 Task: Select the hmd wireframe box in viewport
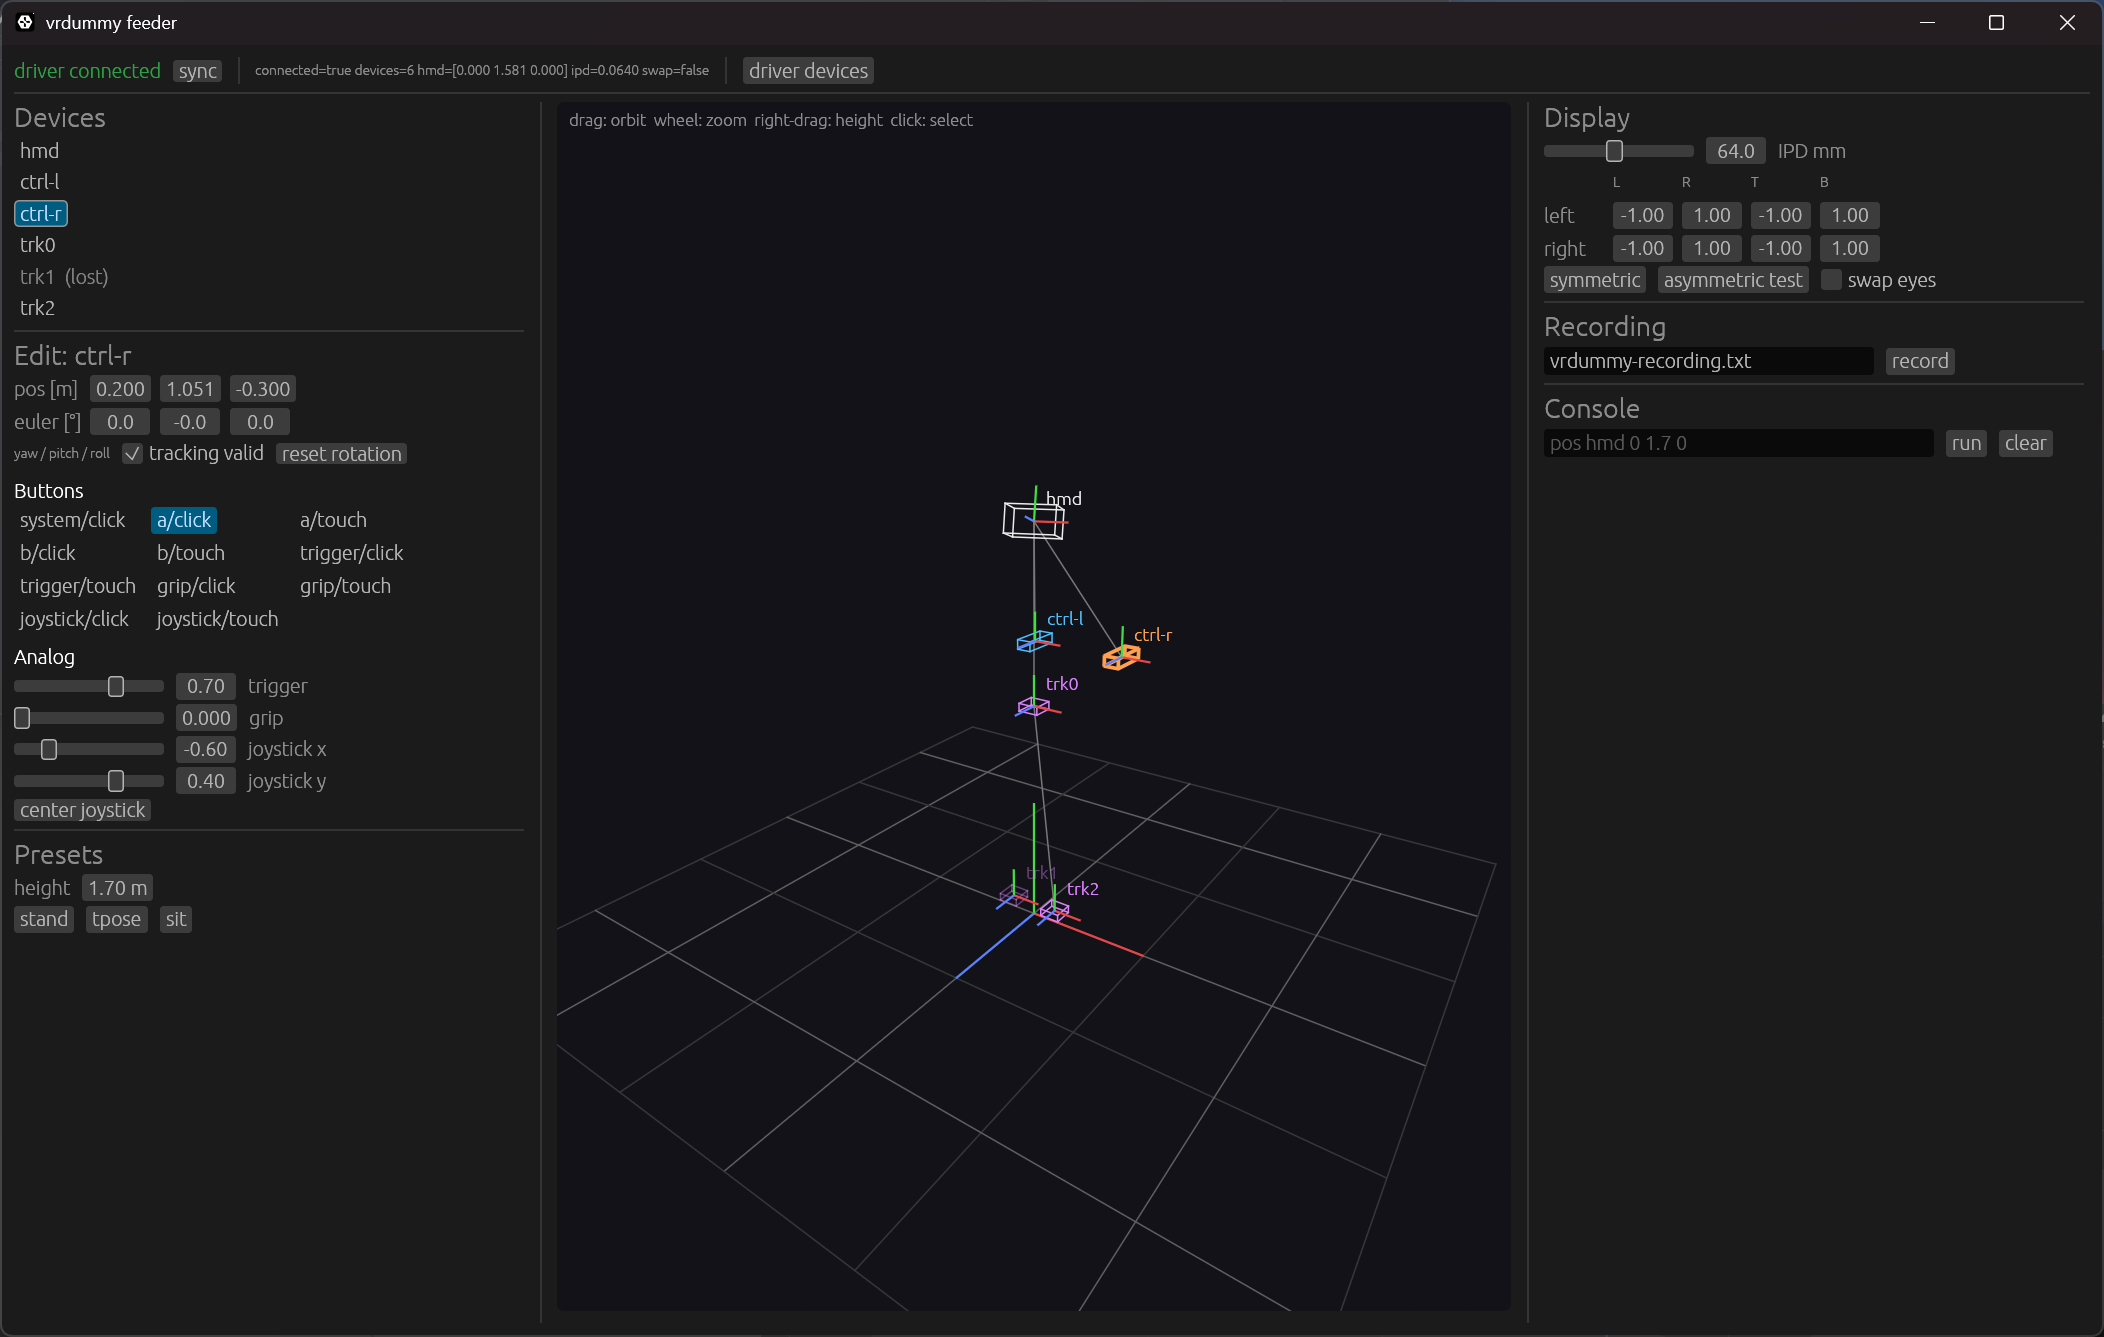[x=1033, y=520]
